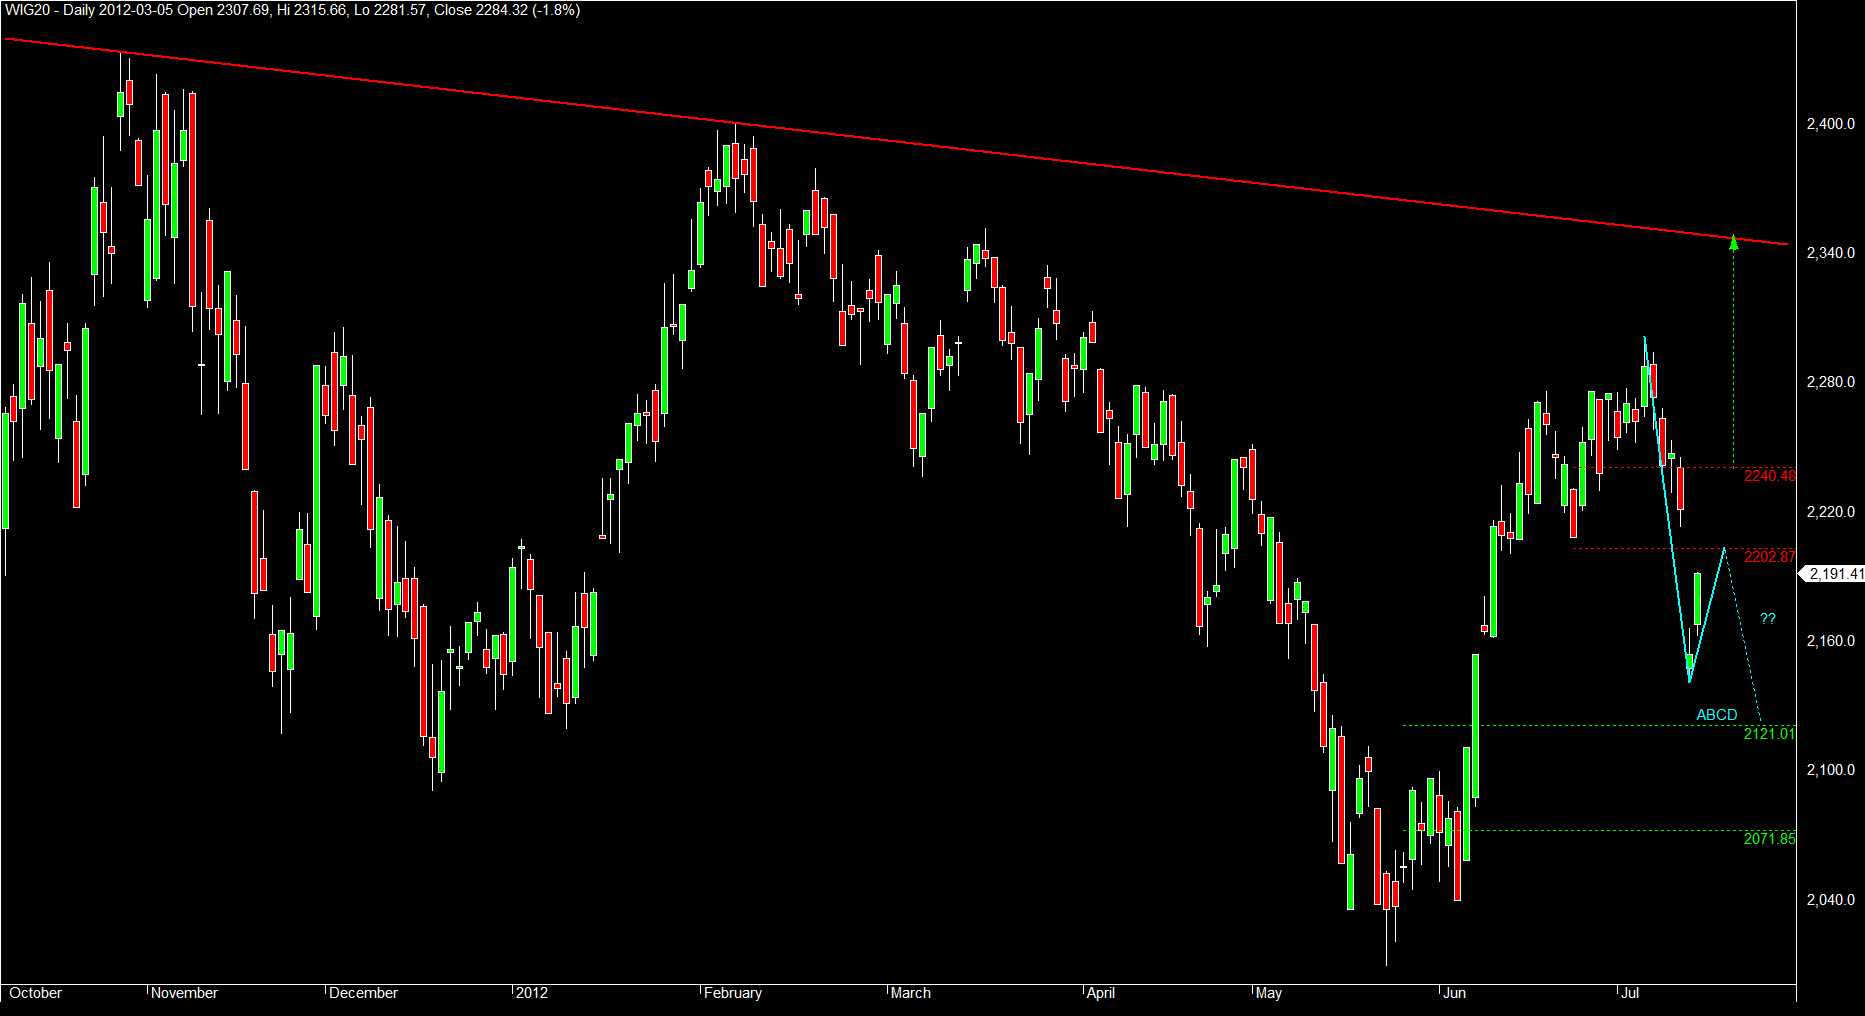Select the 2,340.0 price axis label
This screenshot has width=1865, height=1016.
click(x=1831, y=253)
